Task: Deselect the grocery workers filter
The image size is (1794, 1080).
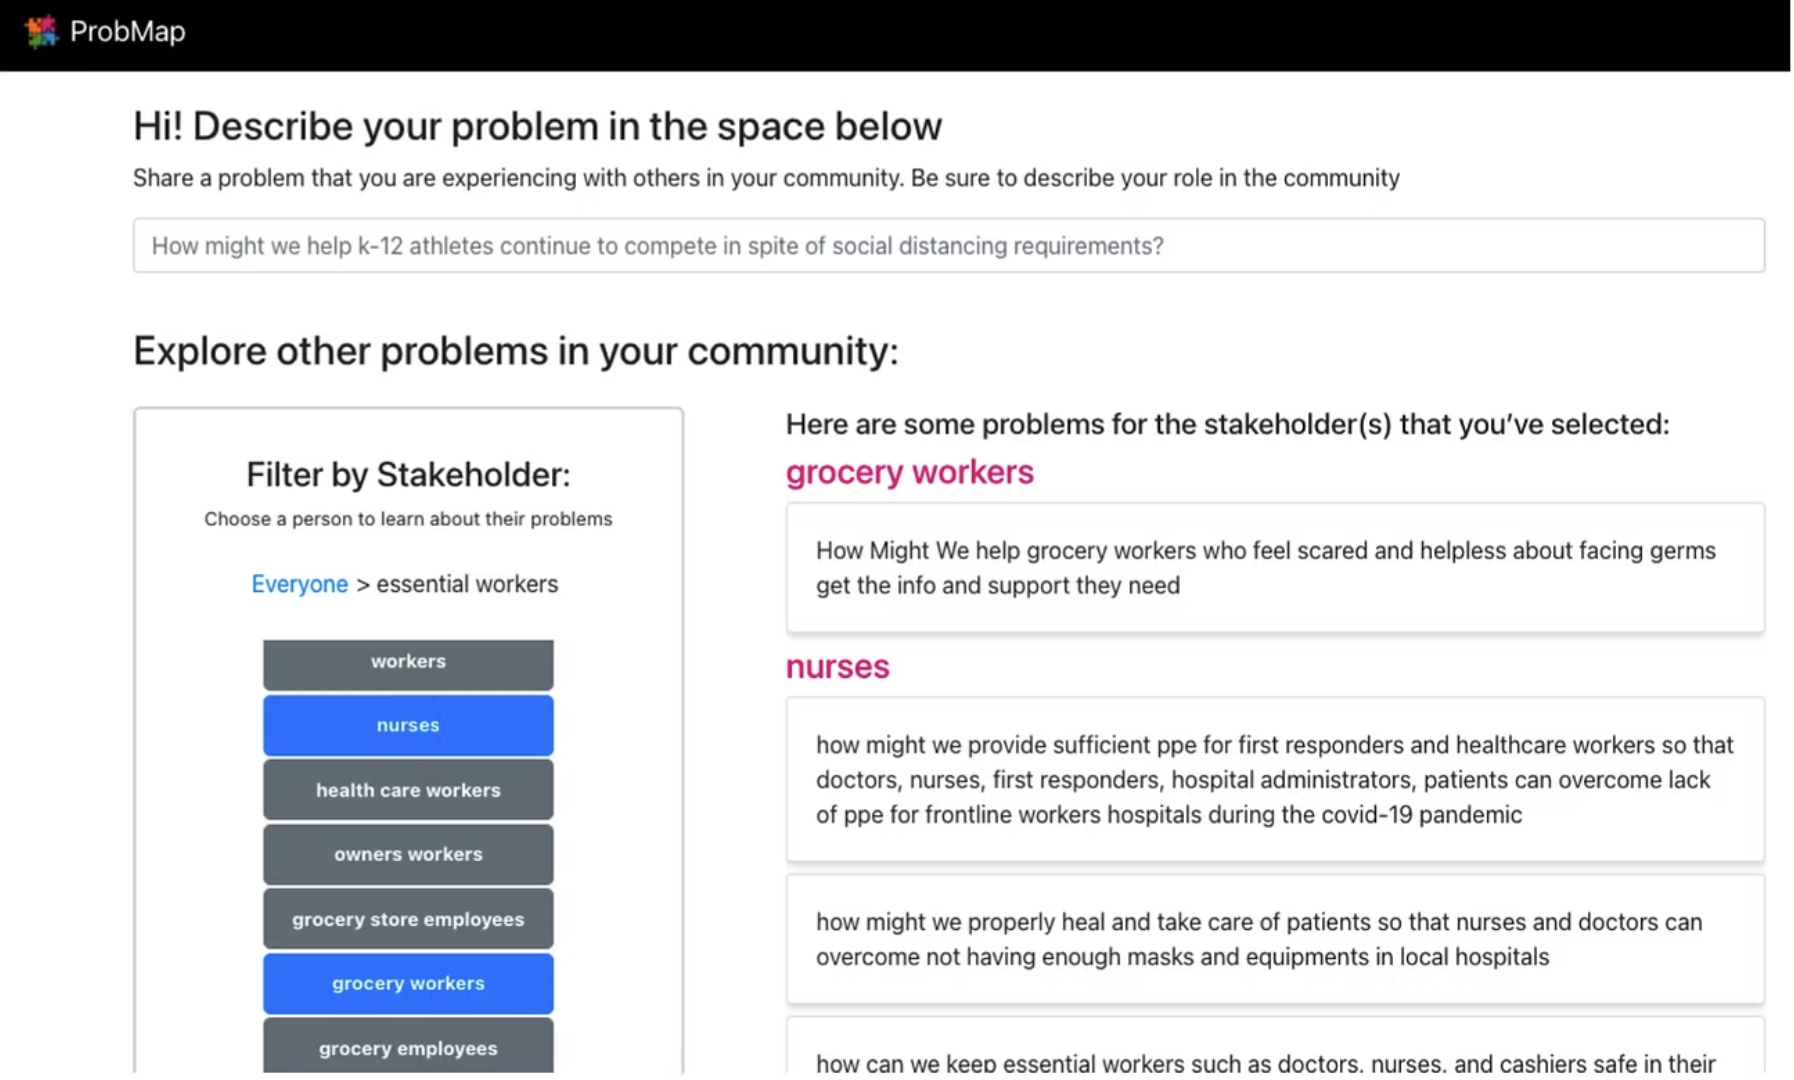Action: [x=408, y=984]
